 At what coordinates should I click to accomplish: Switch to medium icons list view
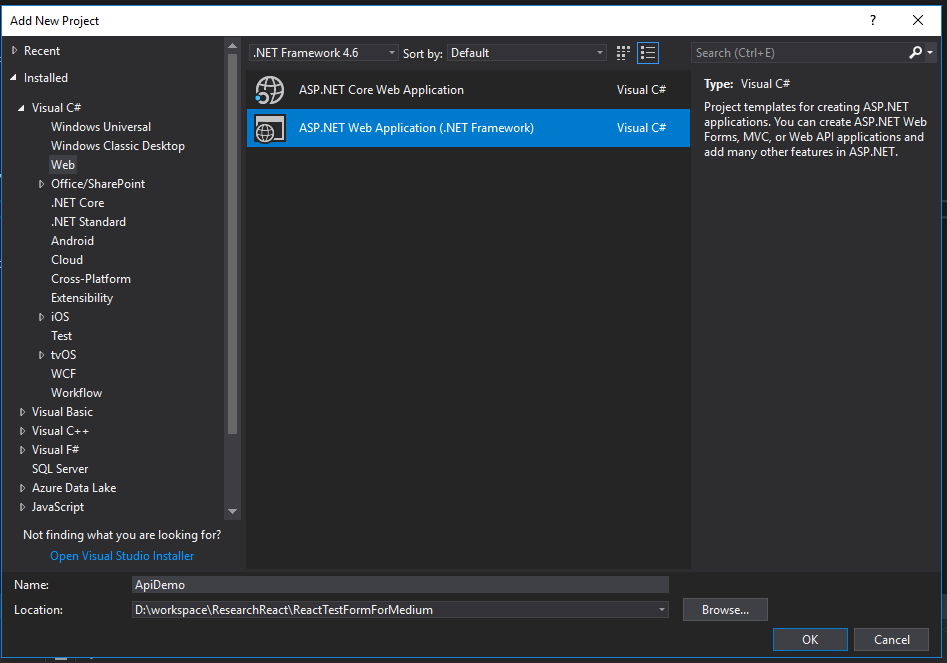(x=648, y=53)
